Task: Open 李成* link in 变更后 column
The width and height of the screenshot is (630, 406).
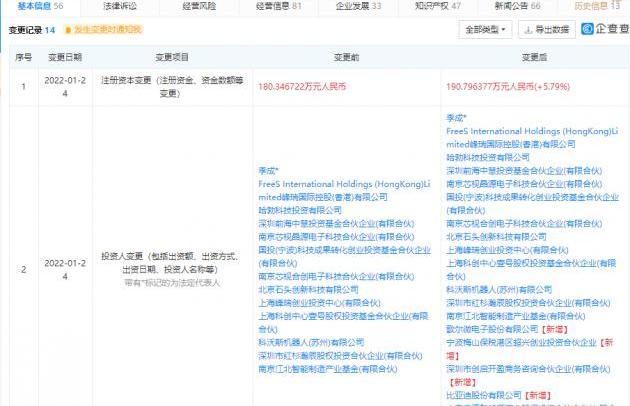Action: (x=456, y=118)
